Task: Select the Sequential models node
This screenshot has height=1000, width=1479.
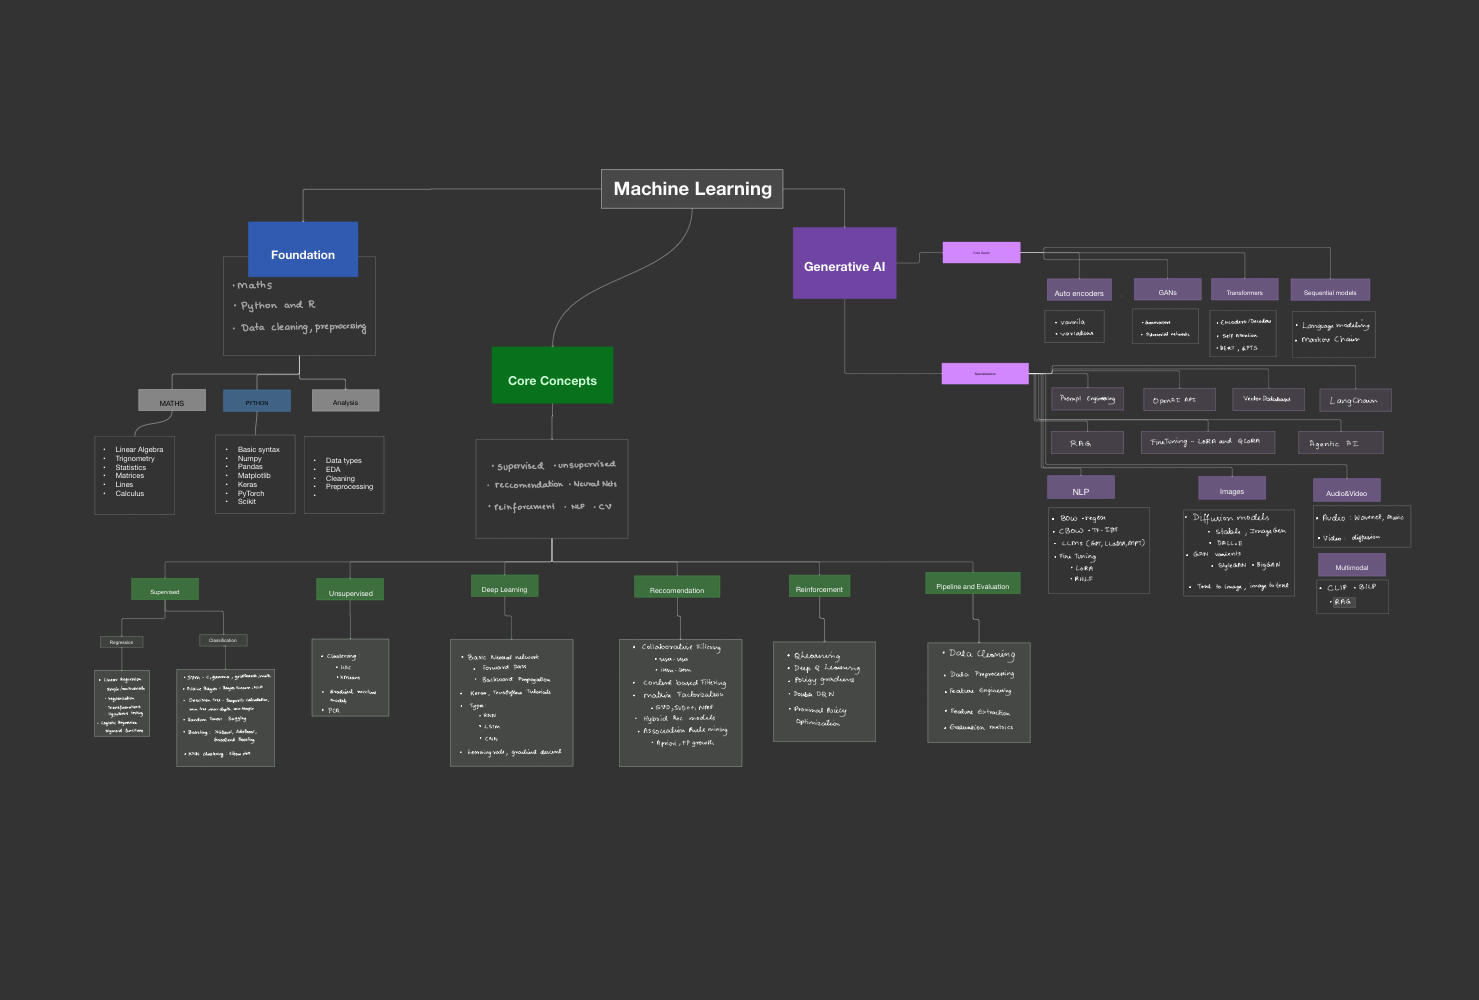Action: click(1330, 290)
